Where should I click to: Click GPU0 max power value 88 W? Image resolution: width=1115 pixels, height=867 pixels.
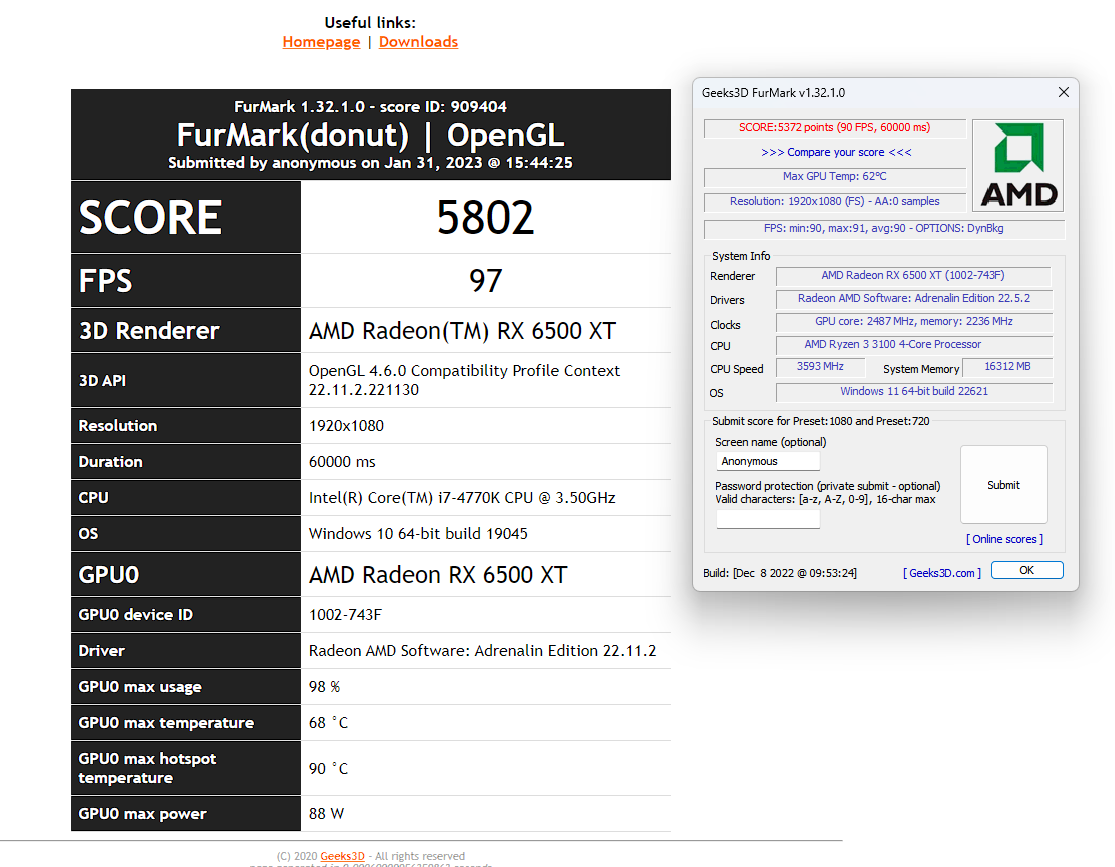(326, 814)
